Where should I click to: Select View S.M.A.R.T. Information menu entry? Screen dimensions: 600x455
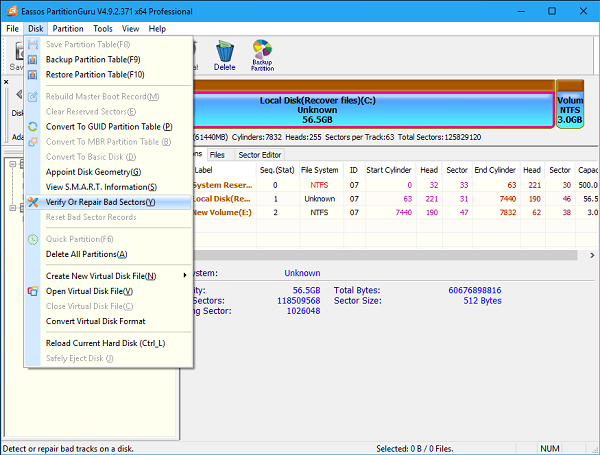point(99,187)
